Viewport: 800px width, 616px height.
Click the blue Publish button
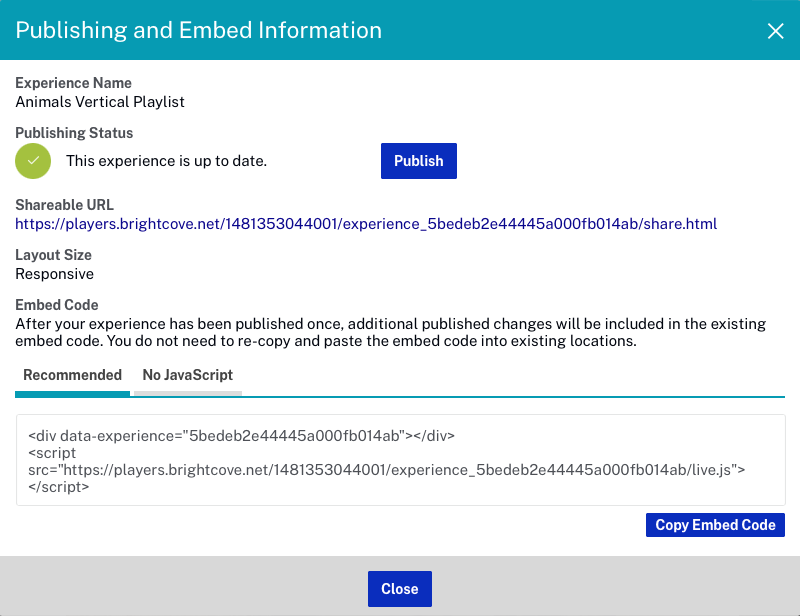pyautogui.click(x=418, y=161)
